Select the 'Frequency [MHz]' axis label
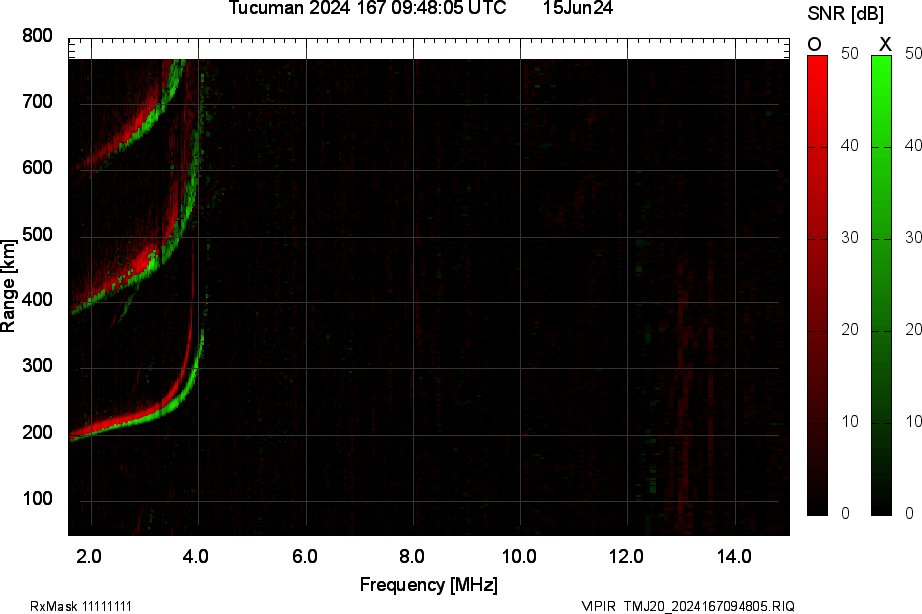 pyautogui.click(x=428, y=585)
